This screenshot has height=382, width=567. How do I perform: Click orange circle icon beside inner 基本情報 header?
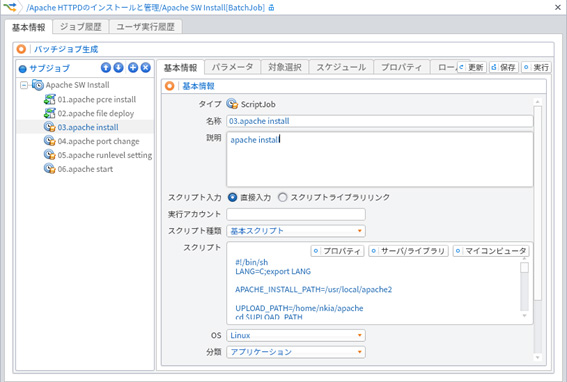pos(170,86)
